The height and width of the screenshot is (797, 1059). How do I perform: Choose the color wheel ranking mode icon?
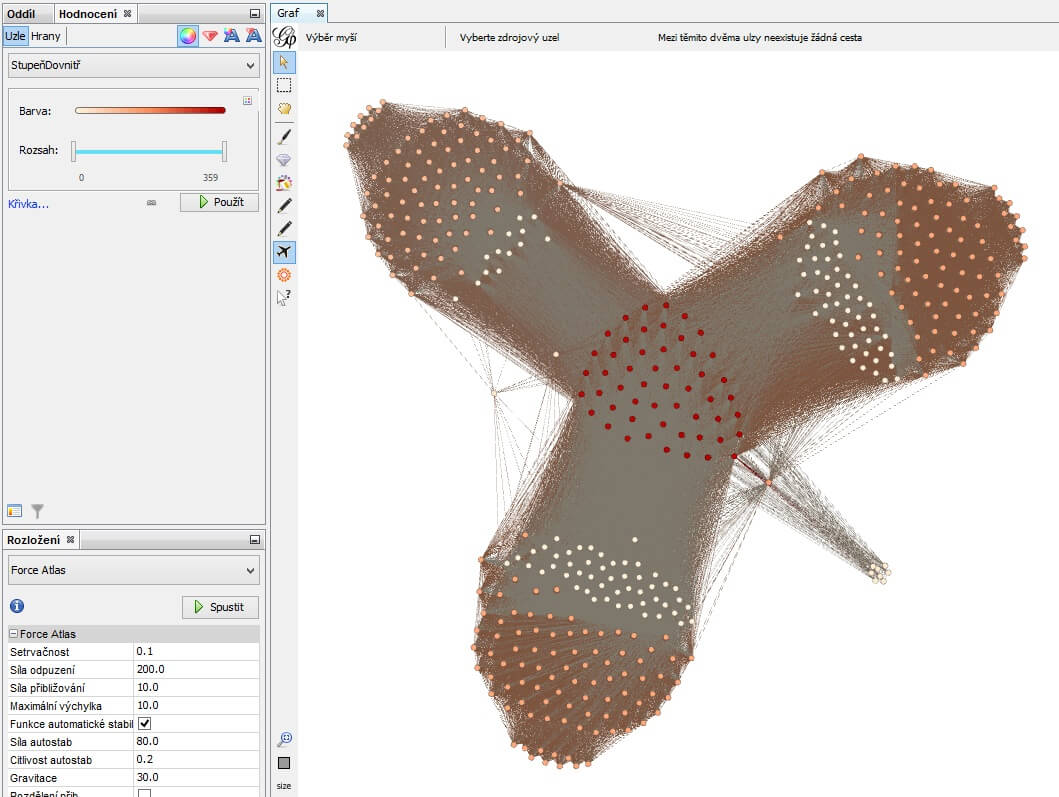[x=188, y=36]
